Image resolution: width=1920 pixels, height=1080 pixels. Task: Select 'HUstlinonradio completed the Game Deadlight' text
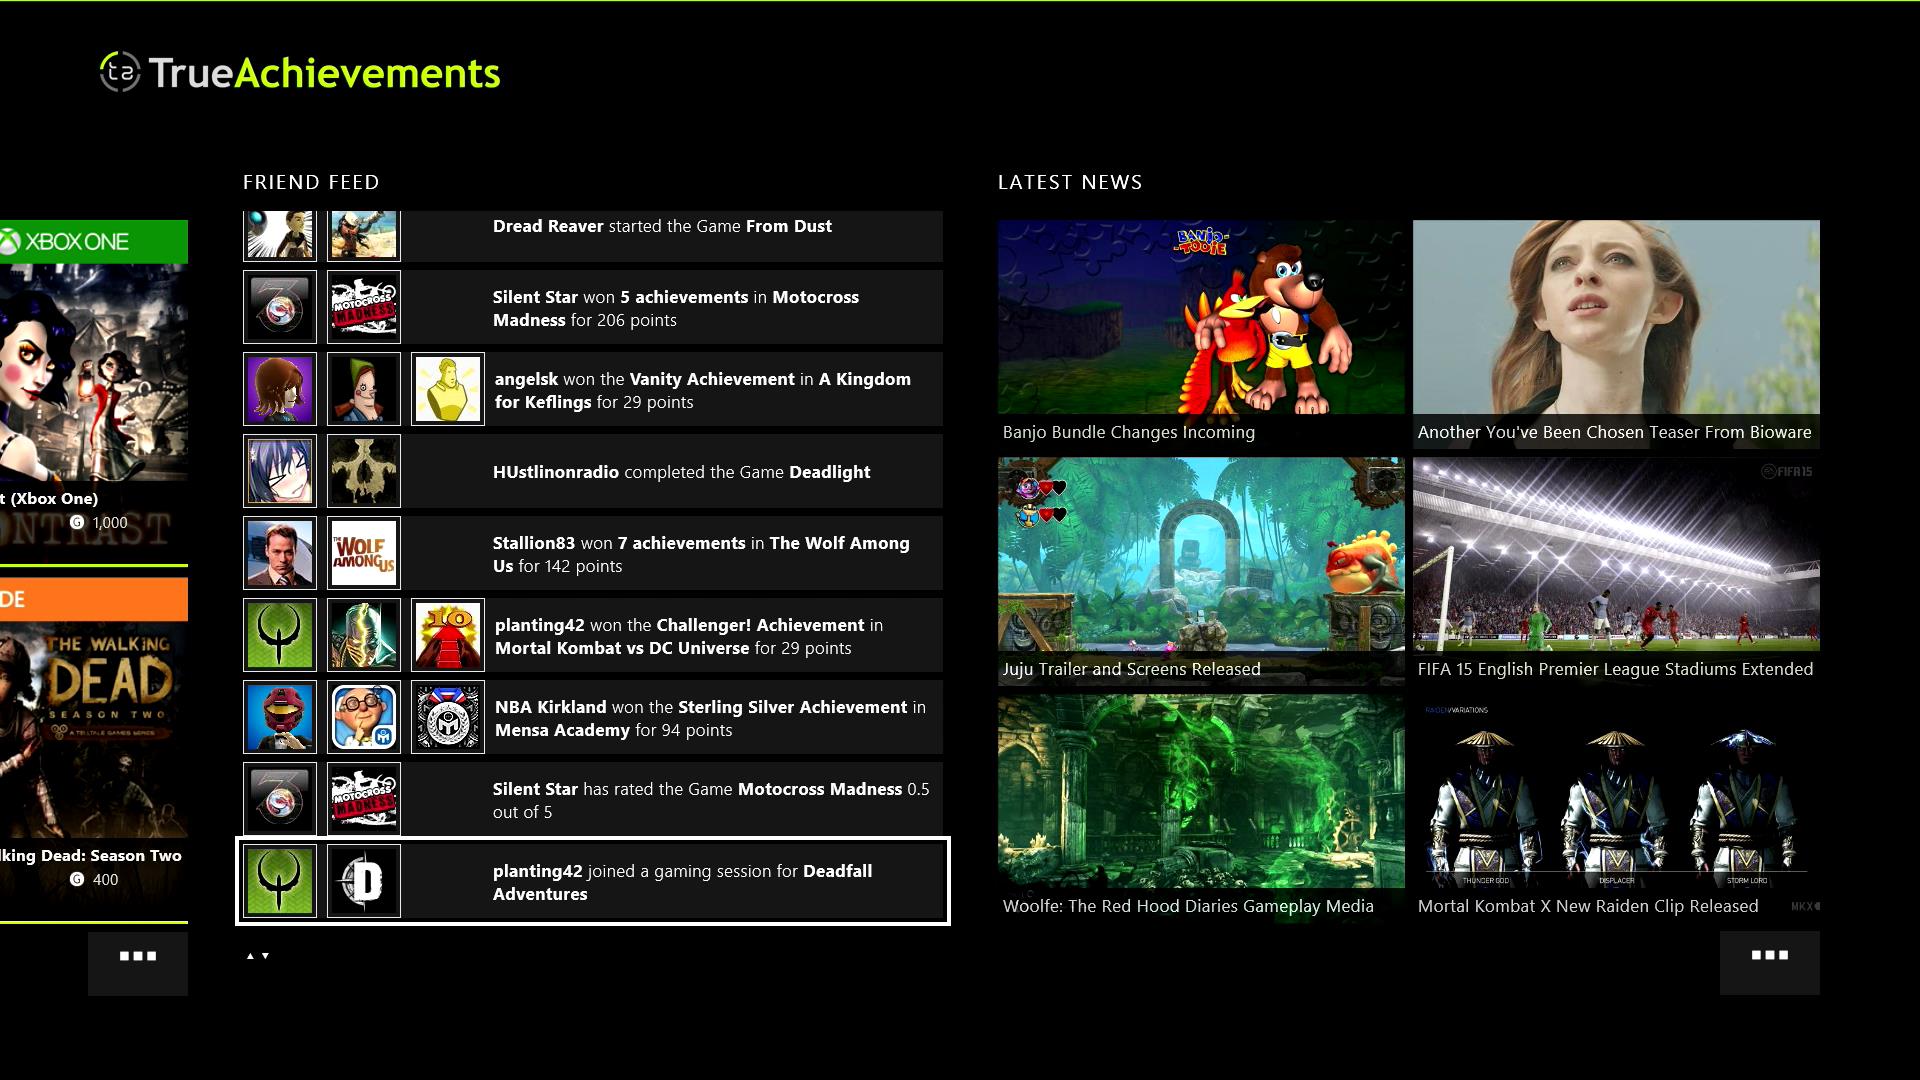681,472
